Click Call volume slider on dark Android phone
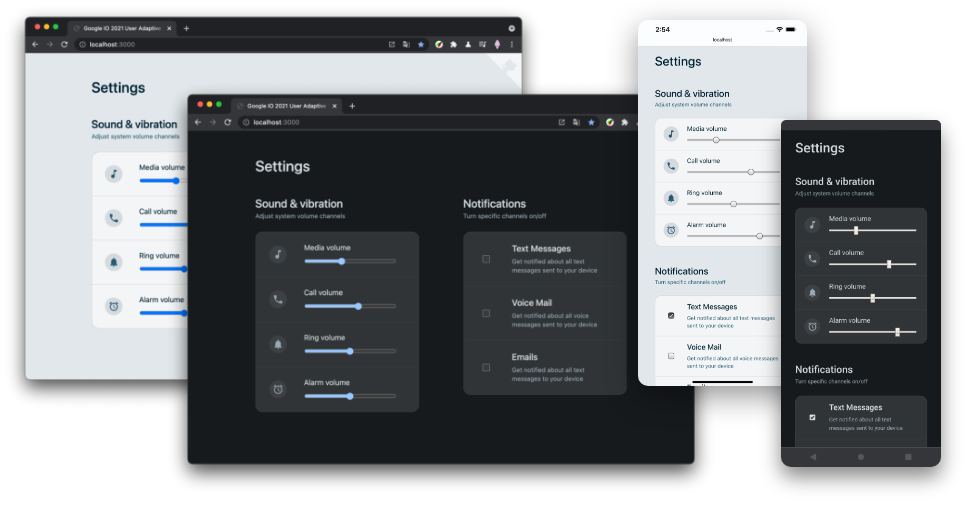 [873, 264]
